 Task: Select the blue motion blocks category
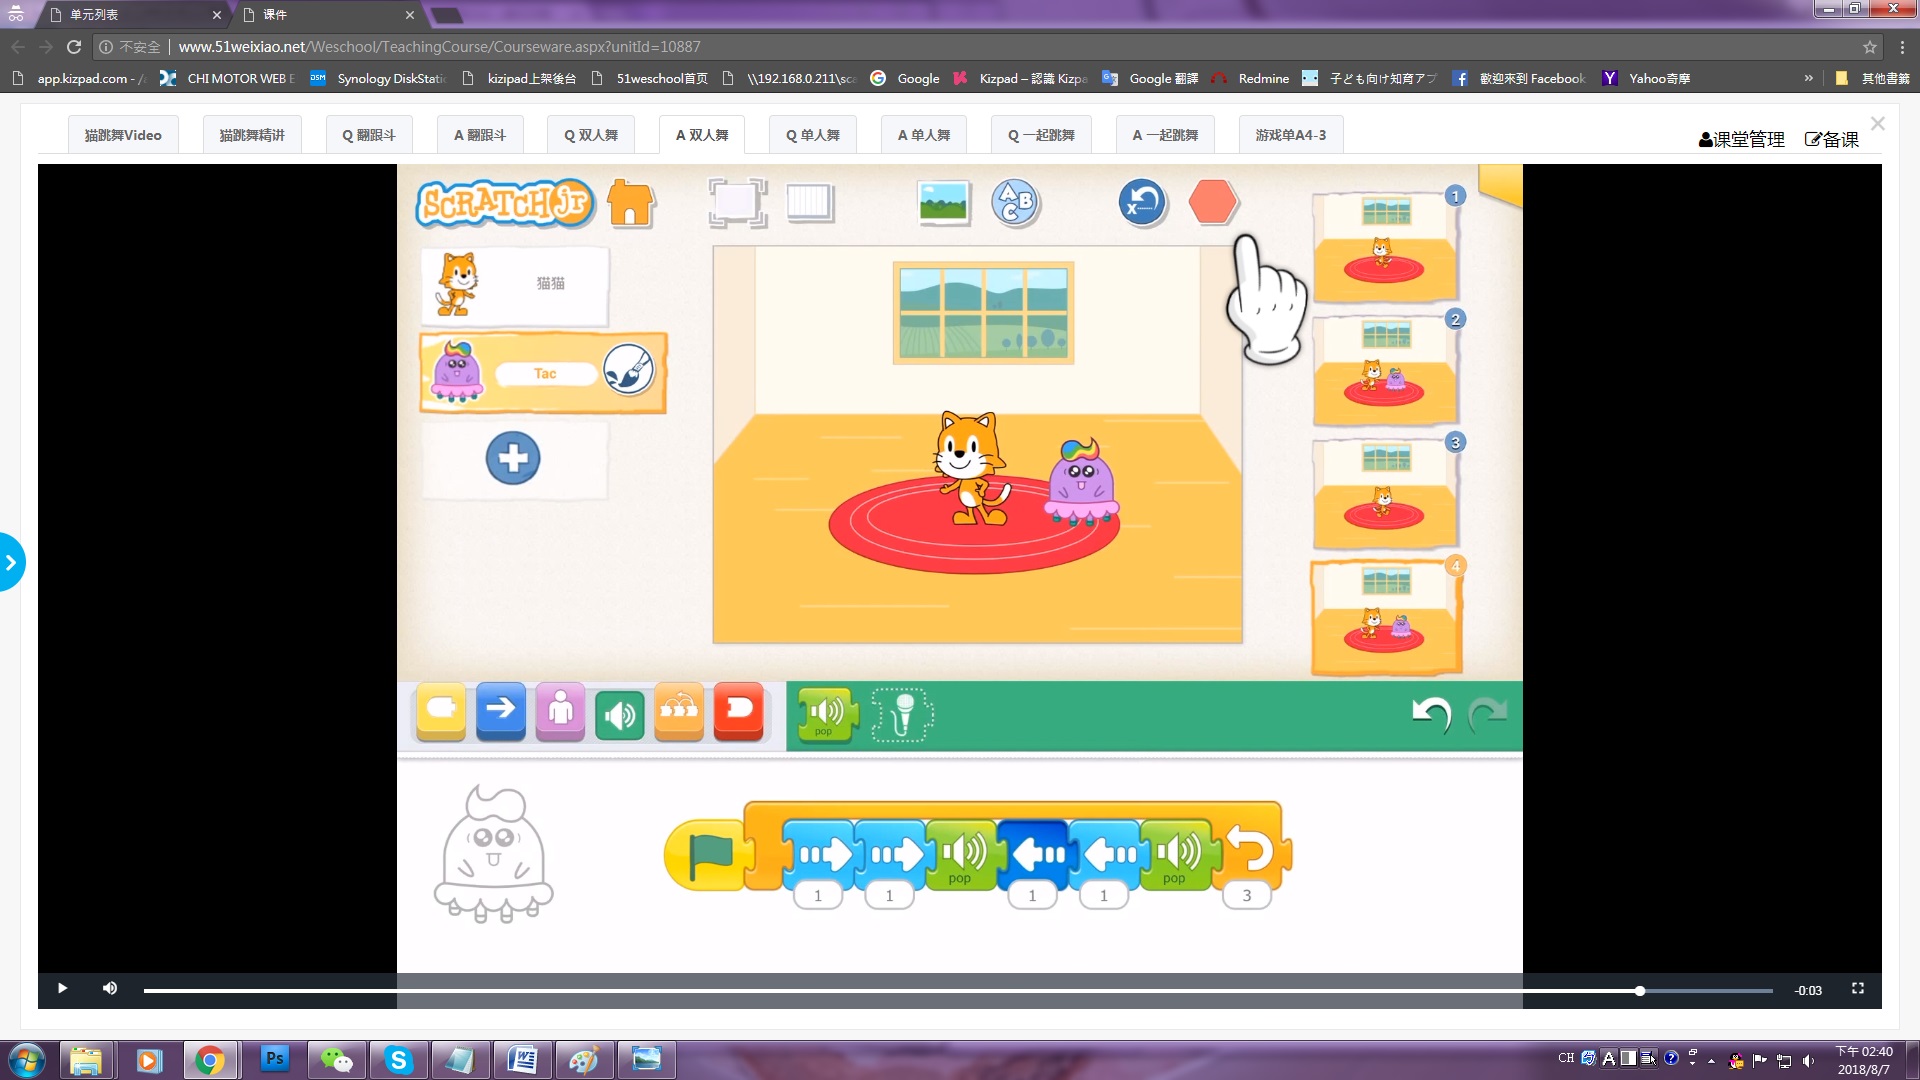coord(501,712)
